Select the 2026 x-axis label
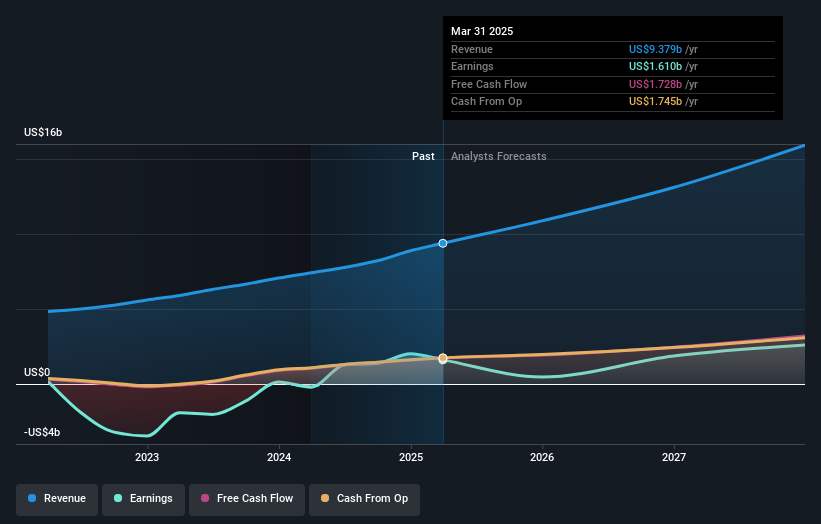The height and width of the screenshot is (524, 821). coord(542,457)
